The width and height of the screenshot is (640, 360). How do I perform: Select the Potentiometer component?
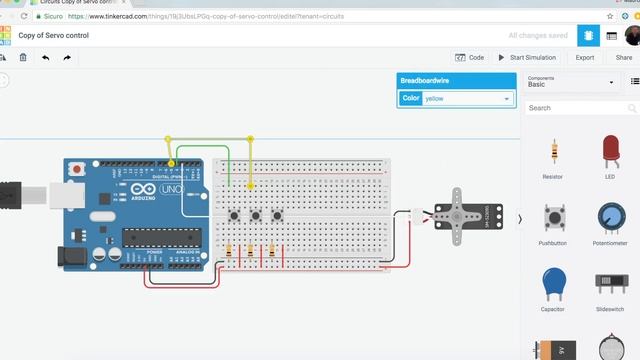pyautogui.click(x=610, y=224)
